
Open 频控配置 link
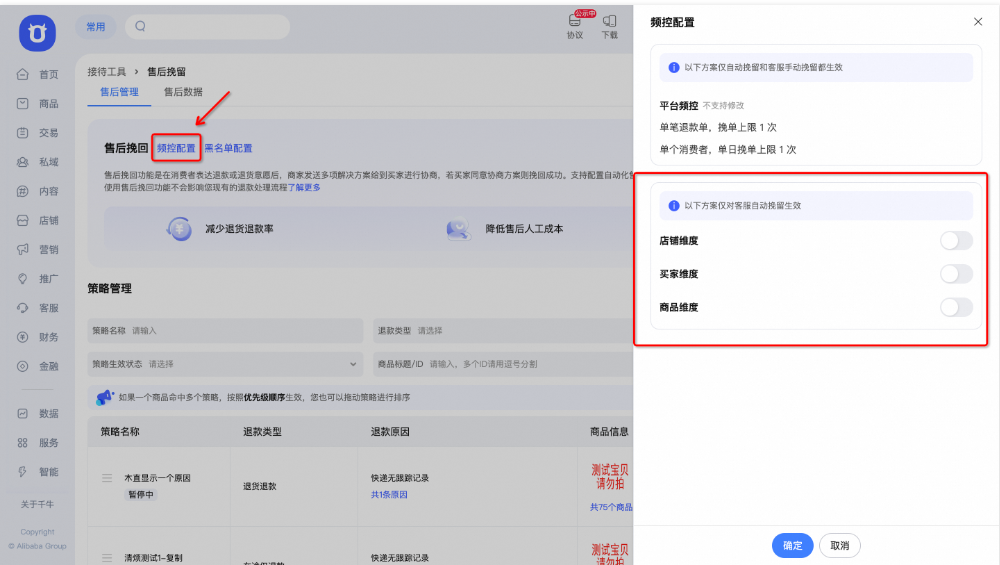176,148
